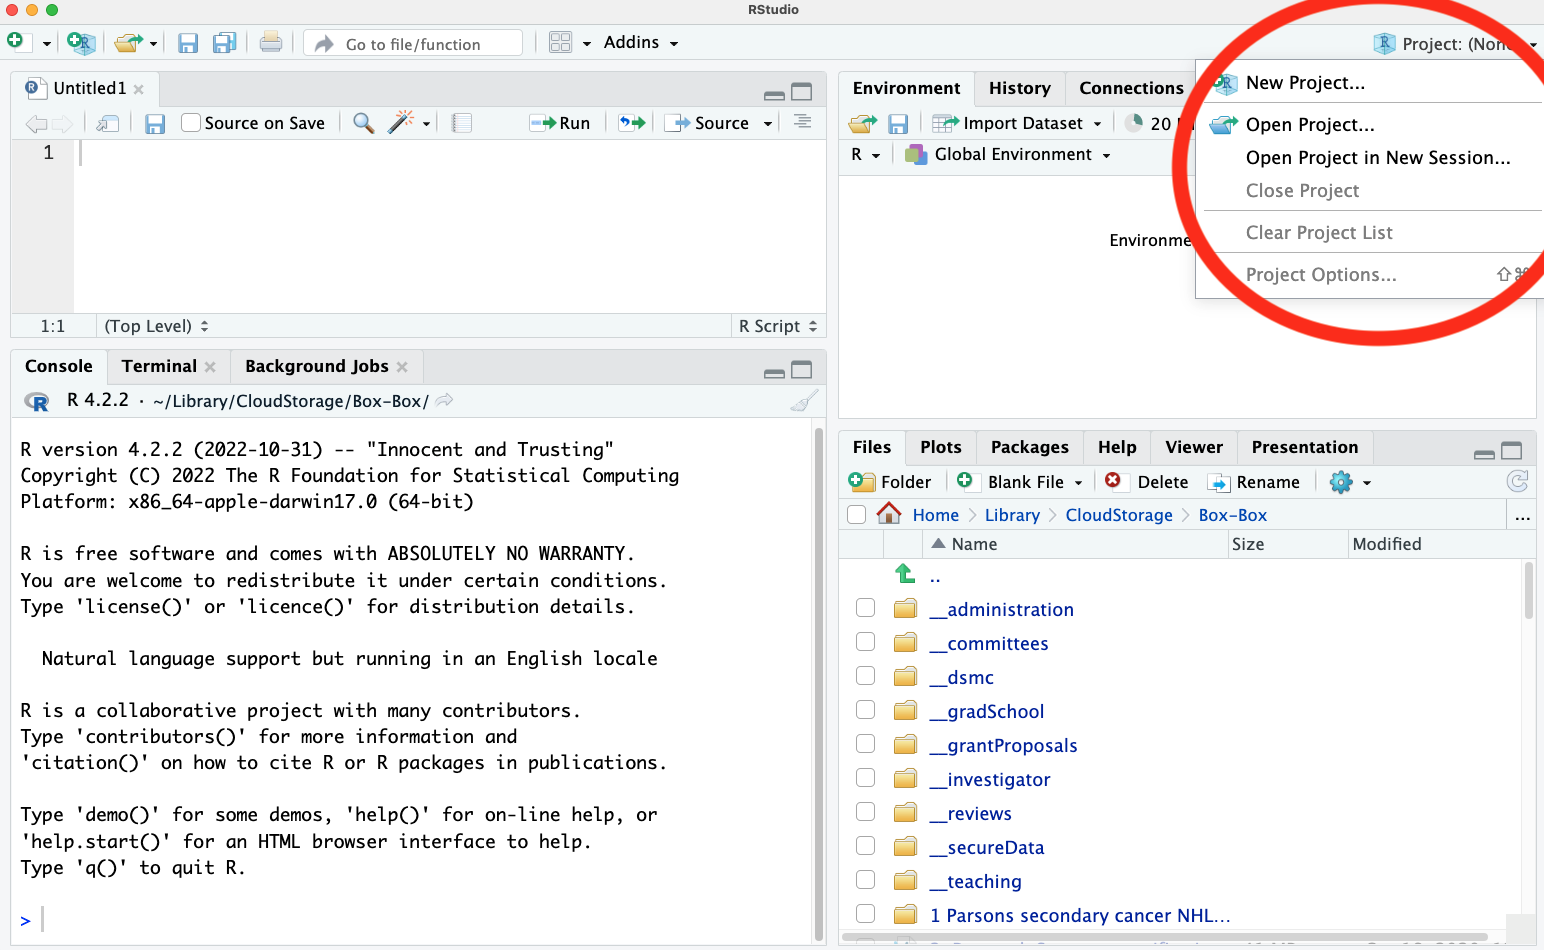The image size is (1544, 950).
Task: Click the Create a project icon in toolbar
Action: click(80, 42)
